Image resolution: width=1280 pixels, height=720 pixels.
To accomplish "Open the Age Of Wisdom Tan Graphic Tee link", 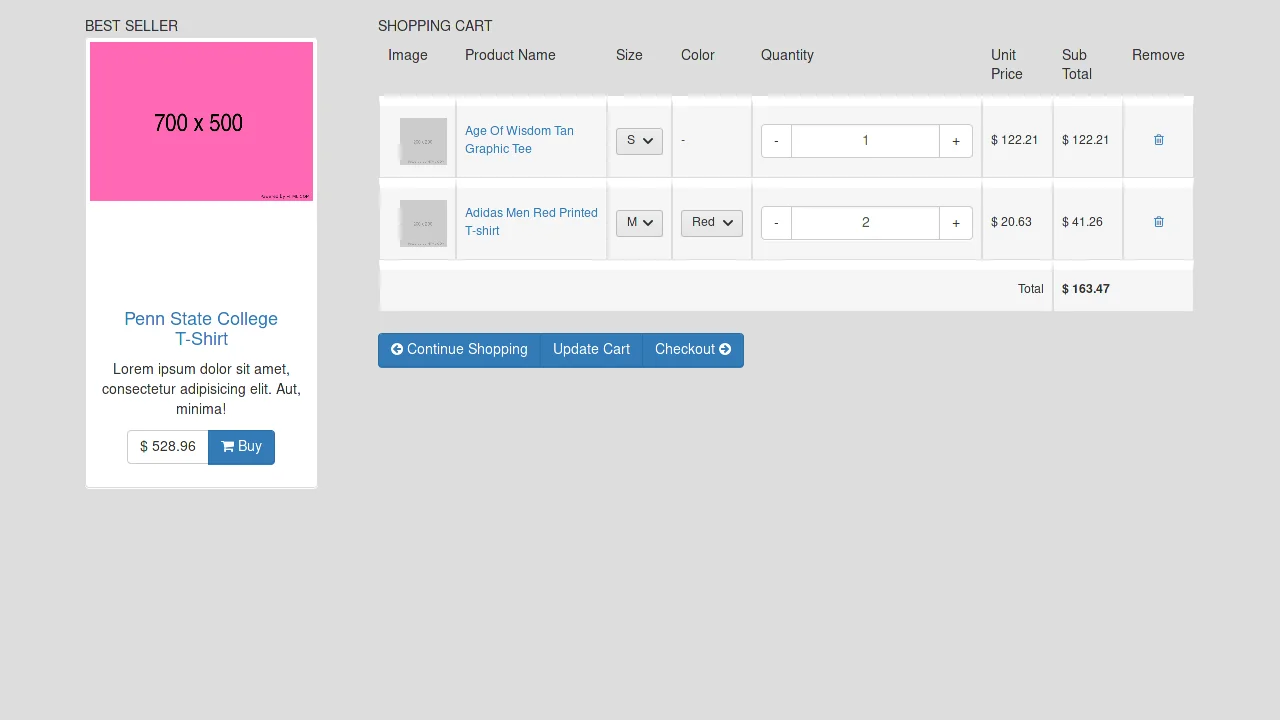I will tap(519, 140).
